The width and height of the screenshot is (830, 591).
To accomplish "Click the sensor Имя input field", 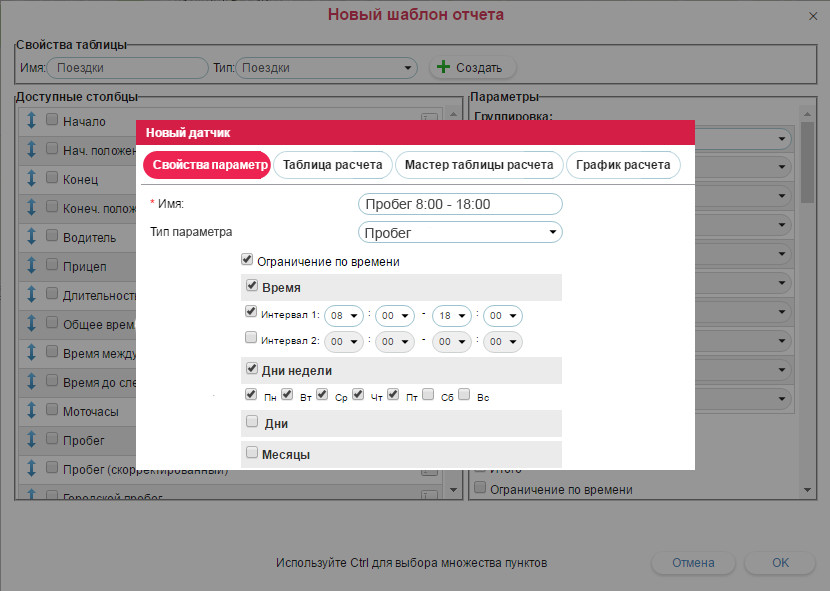I will point(460,204).
